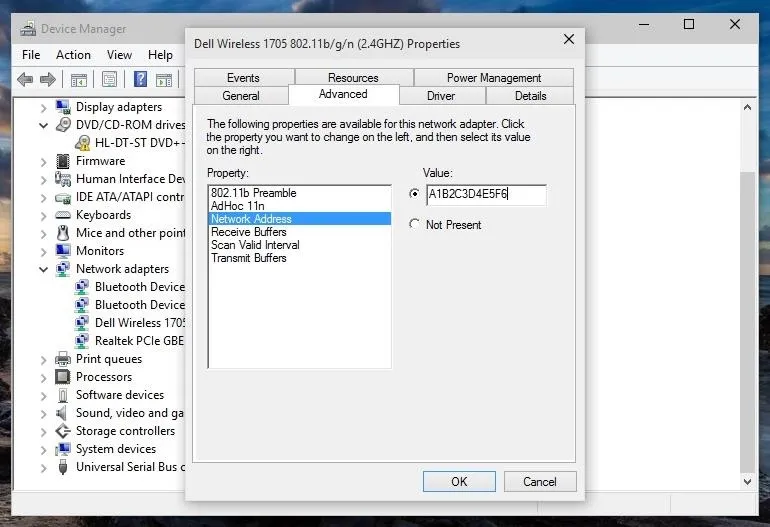Click the HL-DT-ST DVD drive warning icon

tap(82, 142)
